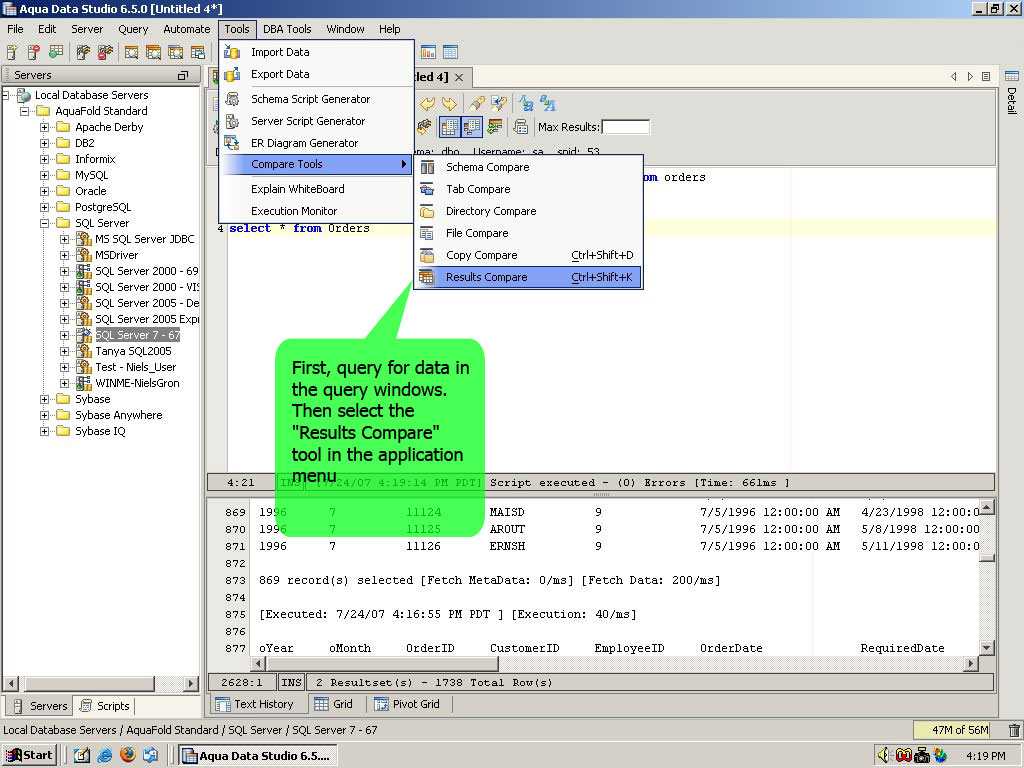This screenshot has width=1024, height=768.
Task: Choose Export Data from Tools menu
Action: (316, 74)
